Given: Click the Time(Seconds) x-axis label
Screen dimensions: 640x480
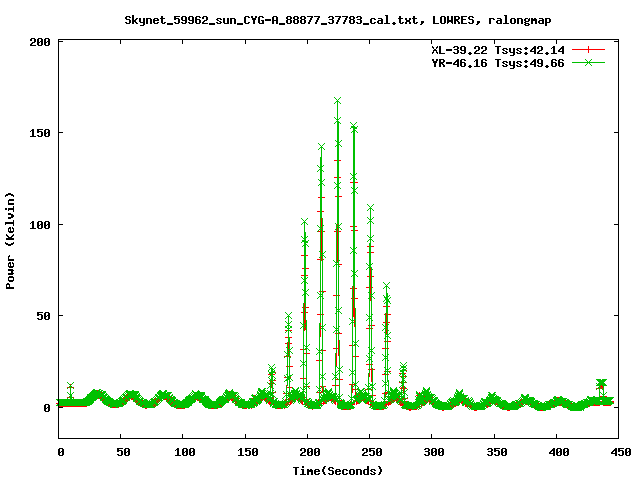Looking at the screenshot, I should pos(338,471).
